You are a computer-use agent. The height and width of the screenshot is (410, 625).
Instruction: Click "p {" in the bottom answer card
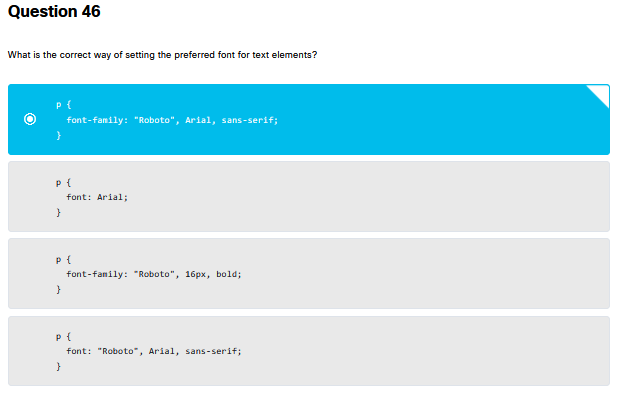(61, 336)
